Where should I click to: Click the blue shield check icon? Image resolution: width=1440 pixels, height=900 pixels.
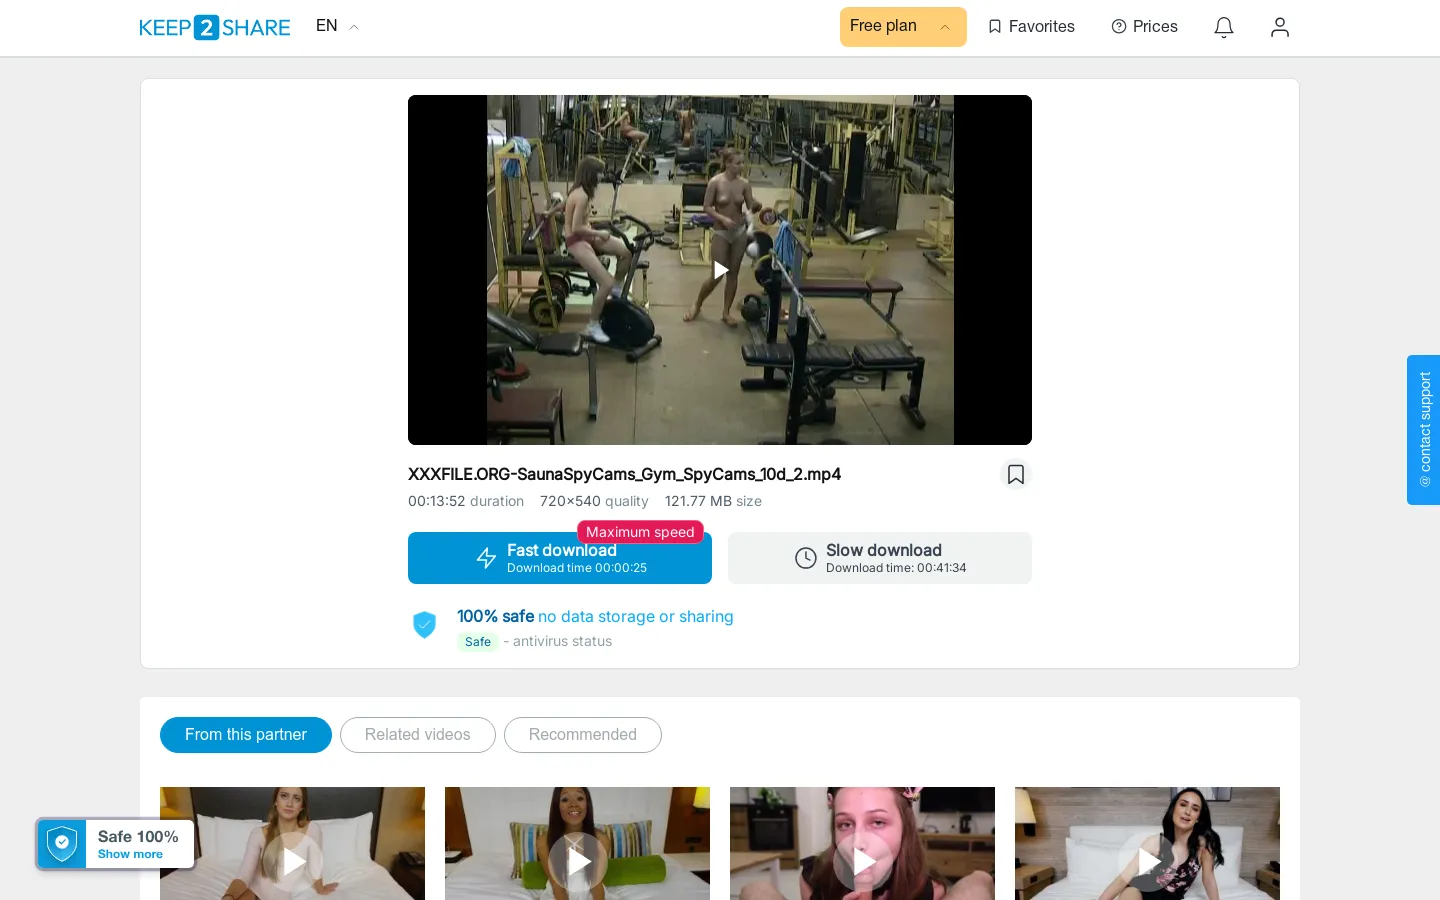coord(425,625)
